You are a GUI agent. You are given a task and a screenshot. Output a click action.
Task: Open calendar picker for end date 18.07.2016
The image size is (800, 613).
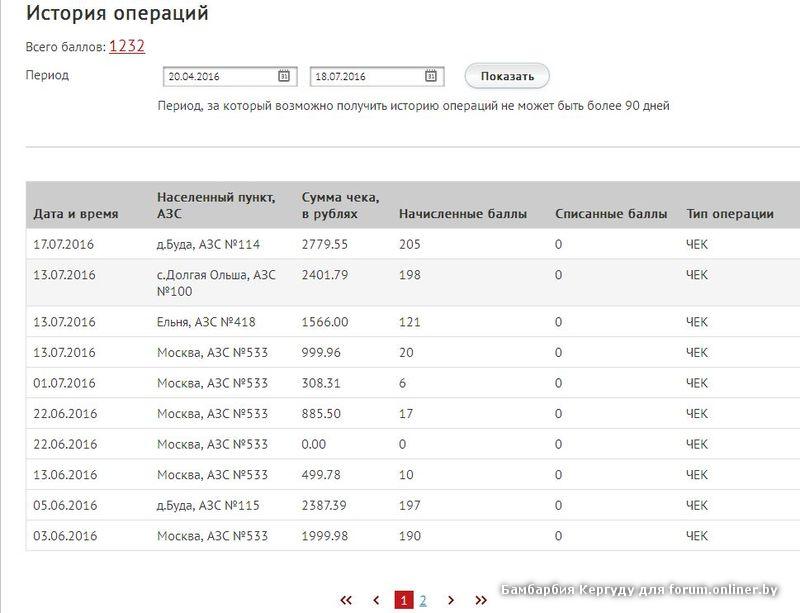431,76
